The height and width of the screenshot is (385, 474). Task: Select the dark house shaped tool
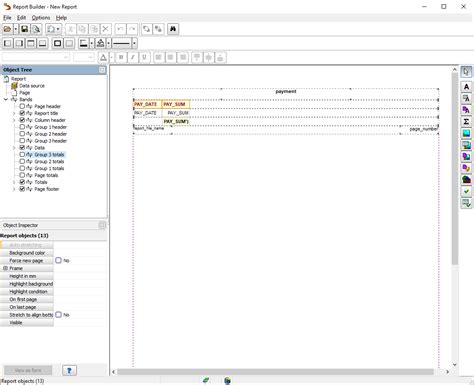point(466,180)
